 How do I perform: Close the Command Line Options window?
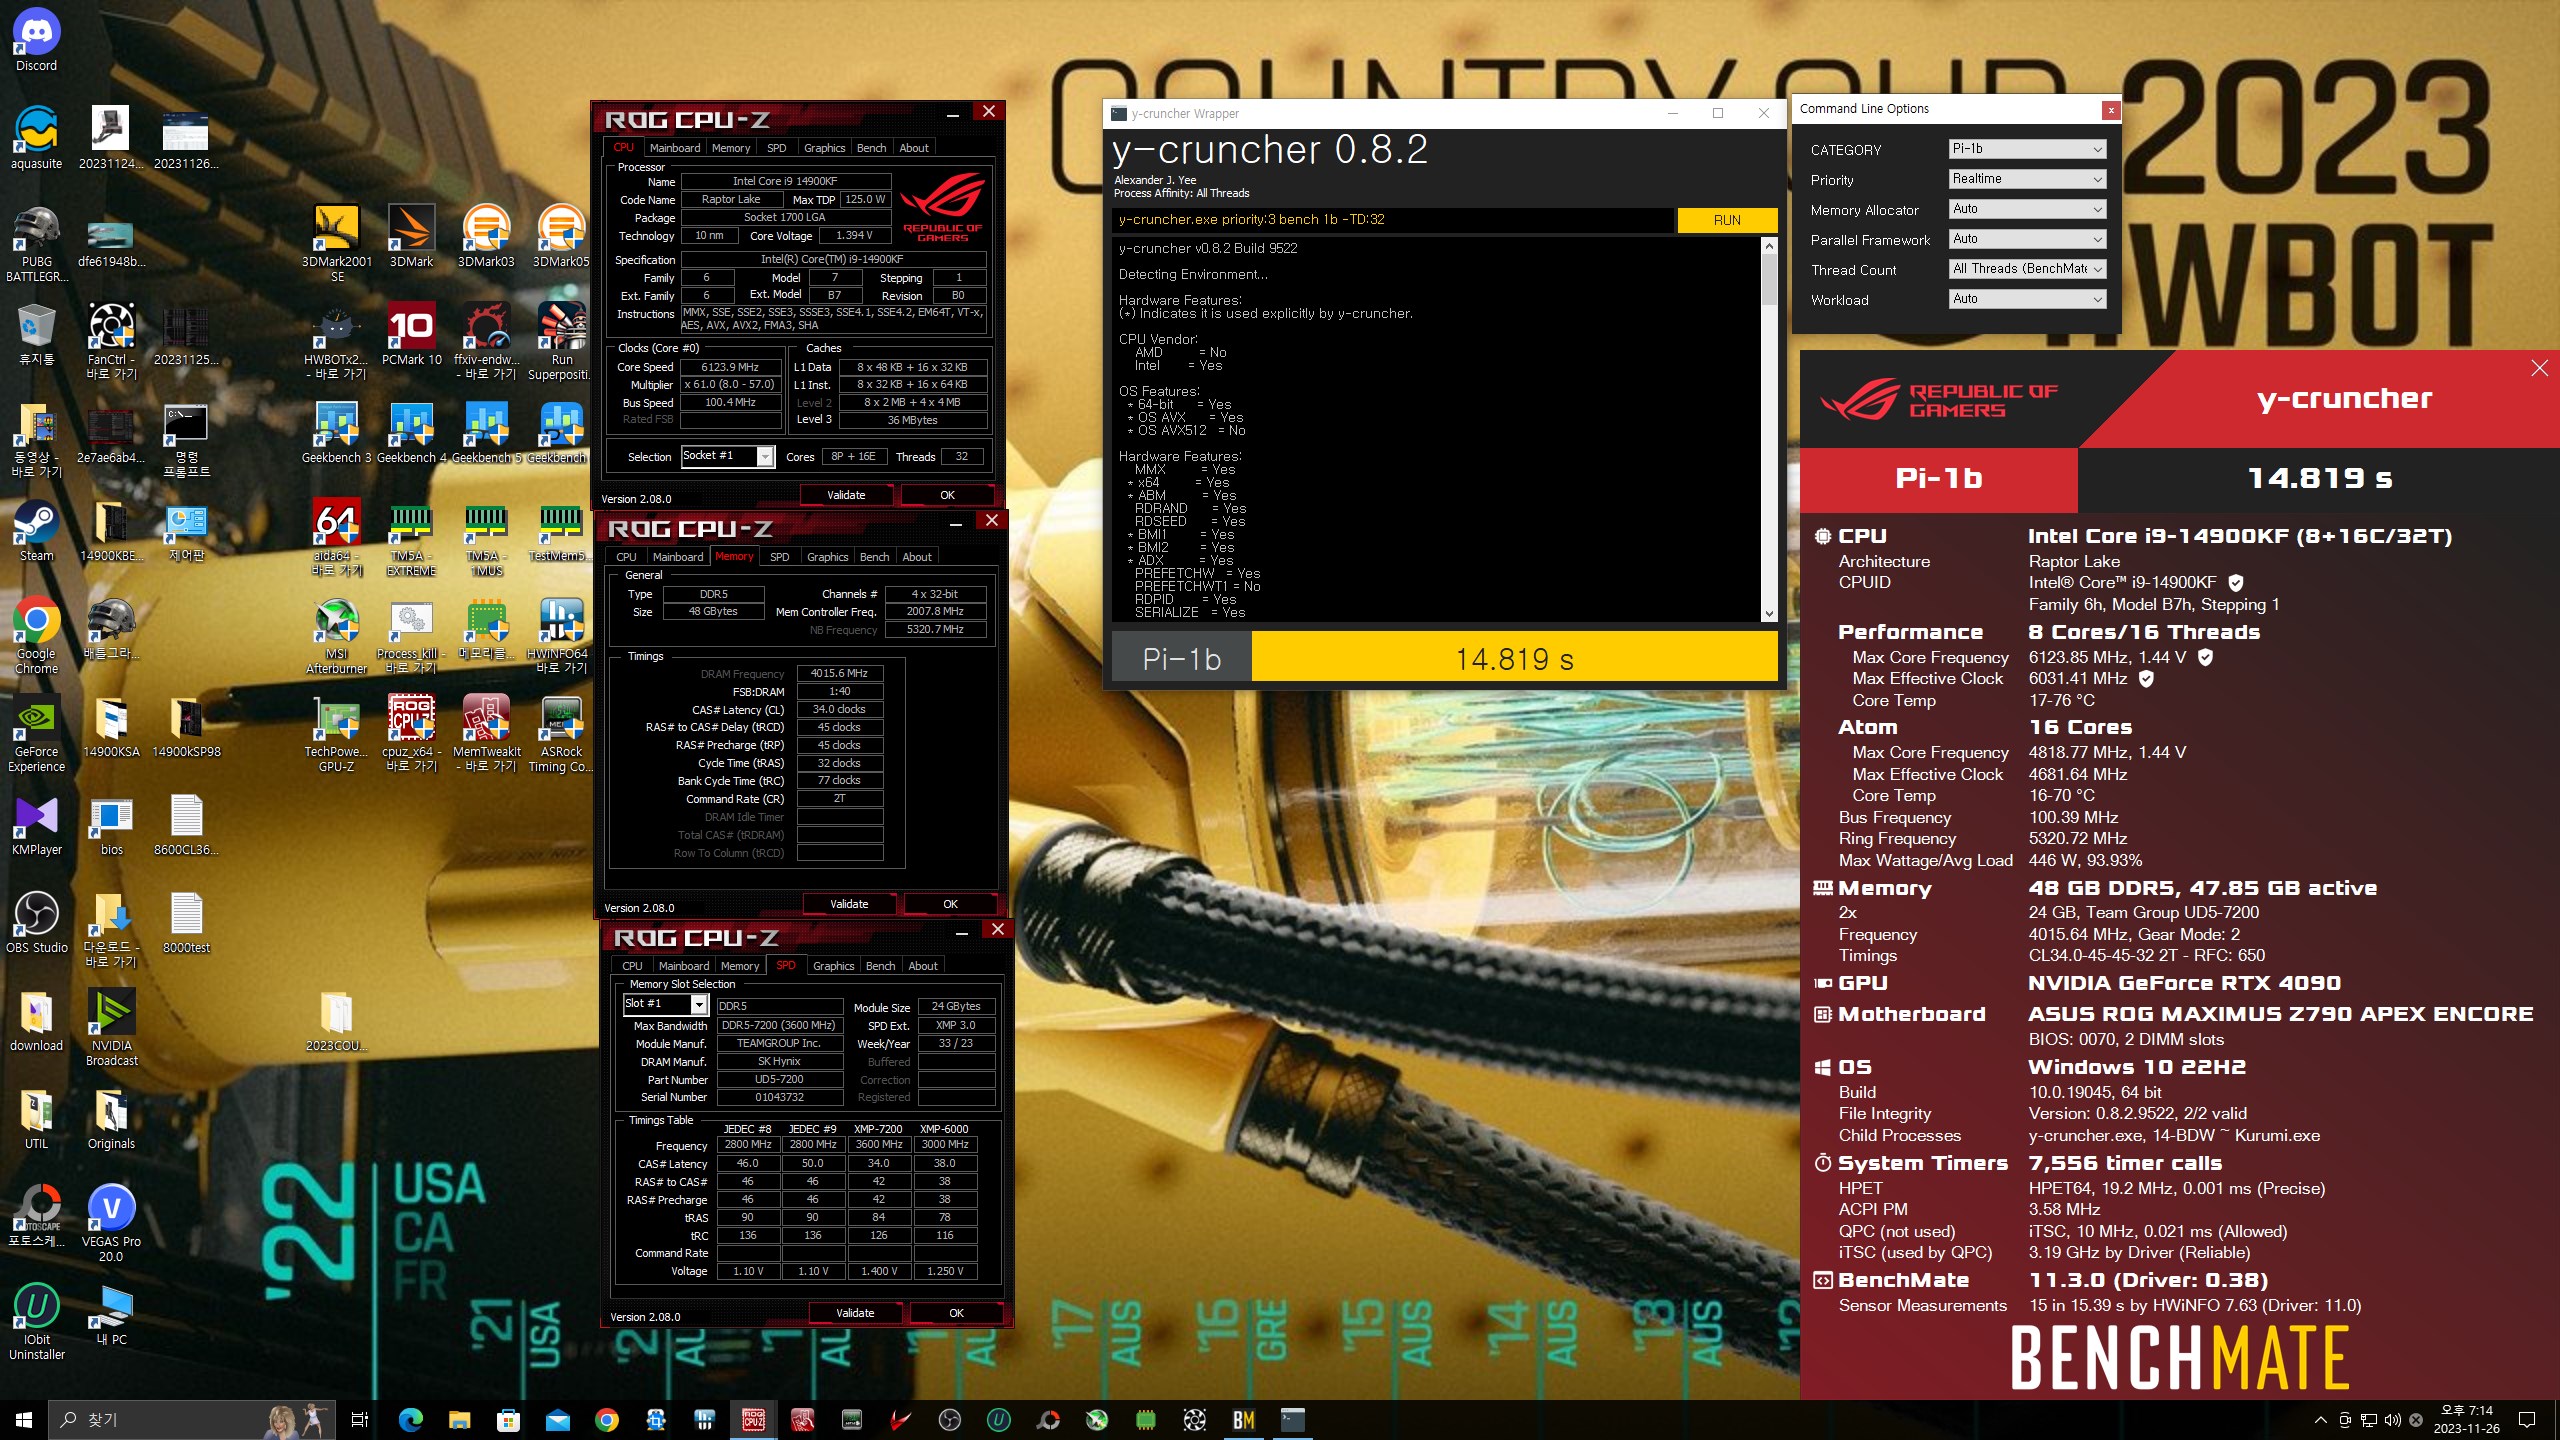pos(2110,110)
